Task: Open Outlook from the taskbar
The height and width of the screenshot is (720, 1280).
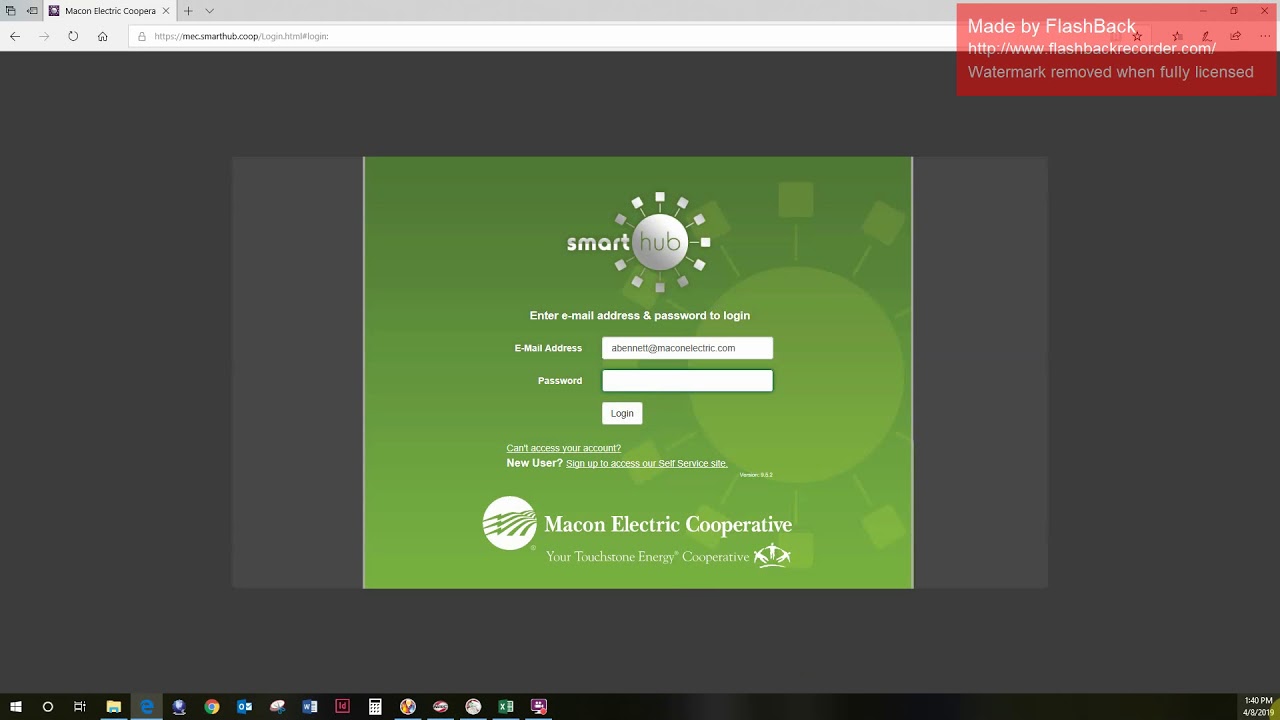Action: pyautogui.click(x=244, y=707)
